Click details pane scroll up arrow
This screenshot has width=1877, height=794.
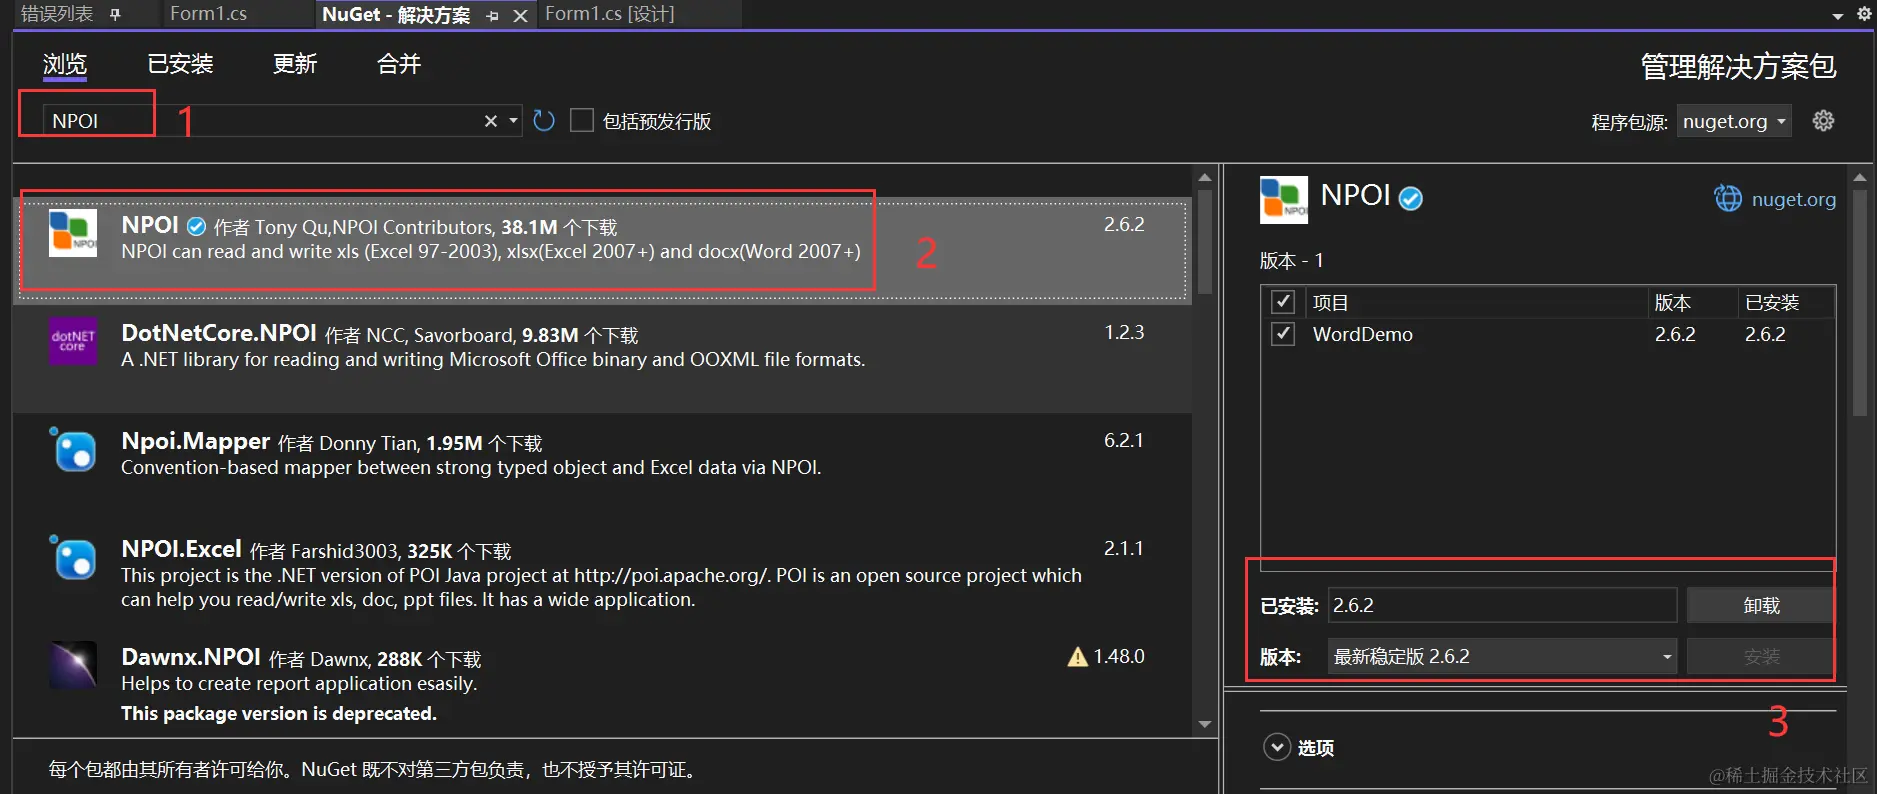[x=1860, y=177]
